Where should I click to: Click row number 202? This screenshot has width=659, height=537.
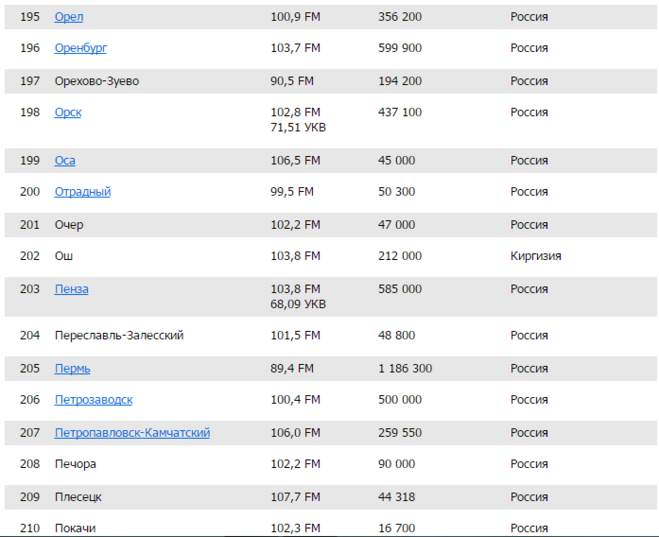tap(30, 256)
